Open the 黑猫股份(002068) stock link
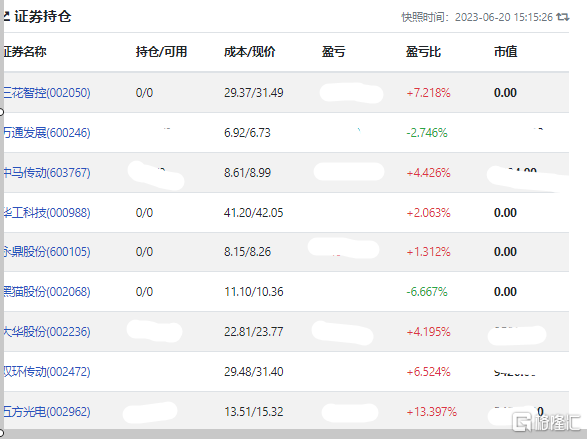The width and height of the screenshot is (587, 439). [47, 292]
